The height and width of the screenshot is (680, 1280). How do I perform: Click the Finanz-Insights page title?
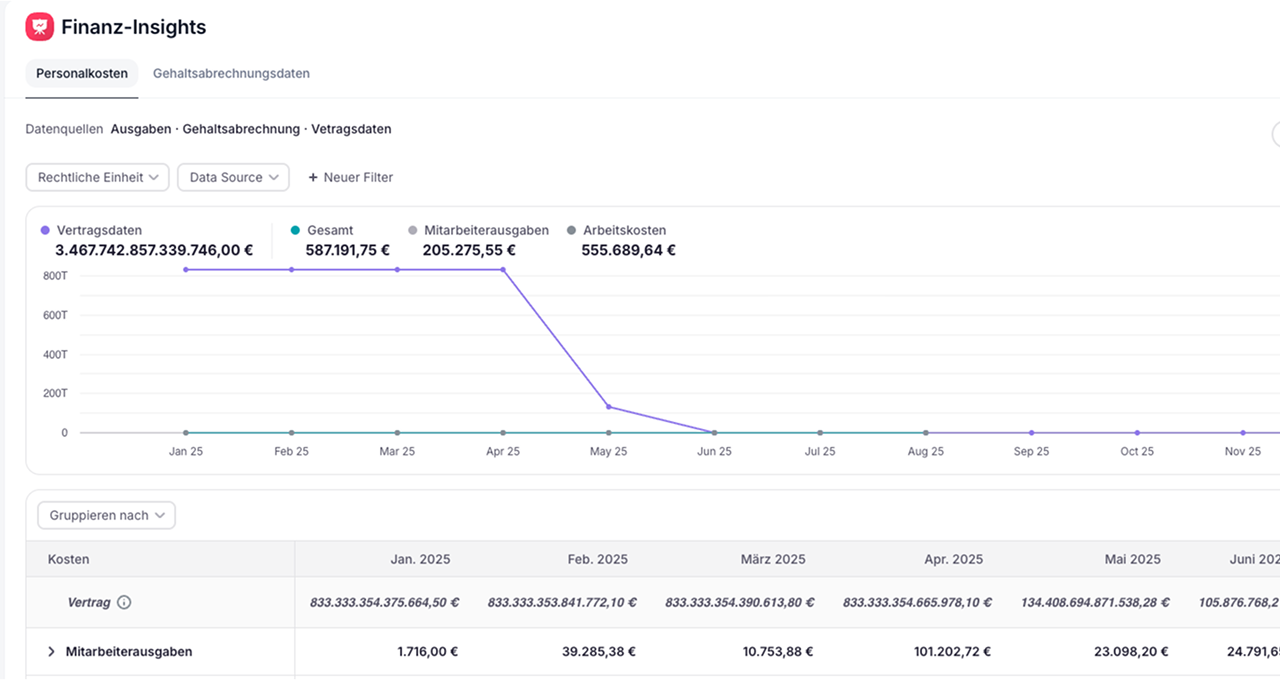tap(134, 28)
